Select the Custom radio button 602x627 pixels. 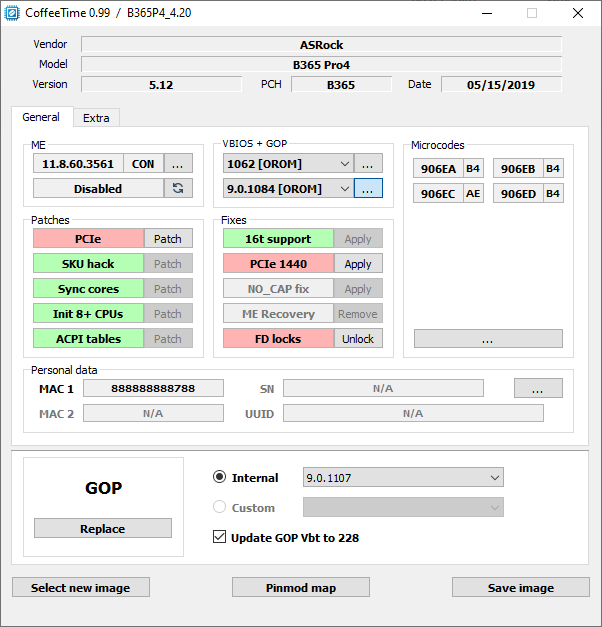pos(219,507)
